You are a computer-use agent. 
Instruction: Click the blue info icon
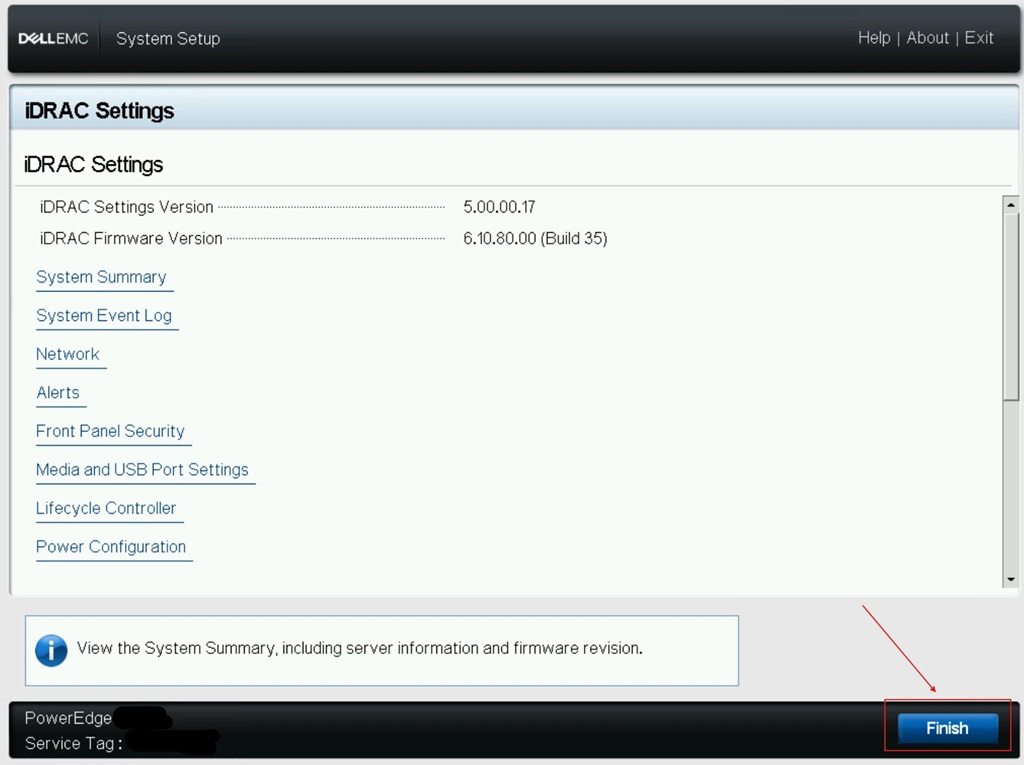pos(51,651)
